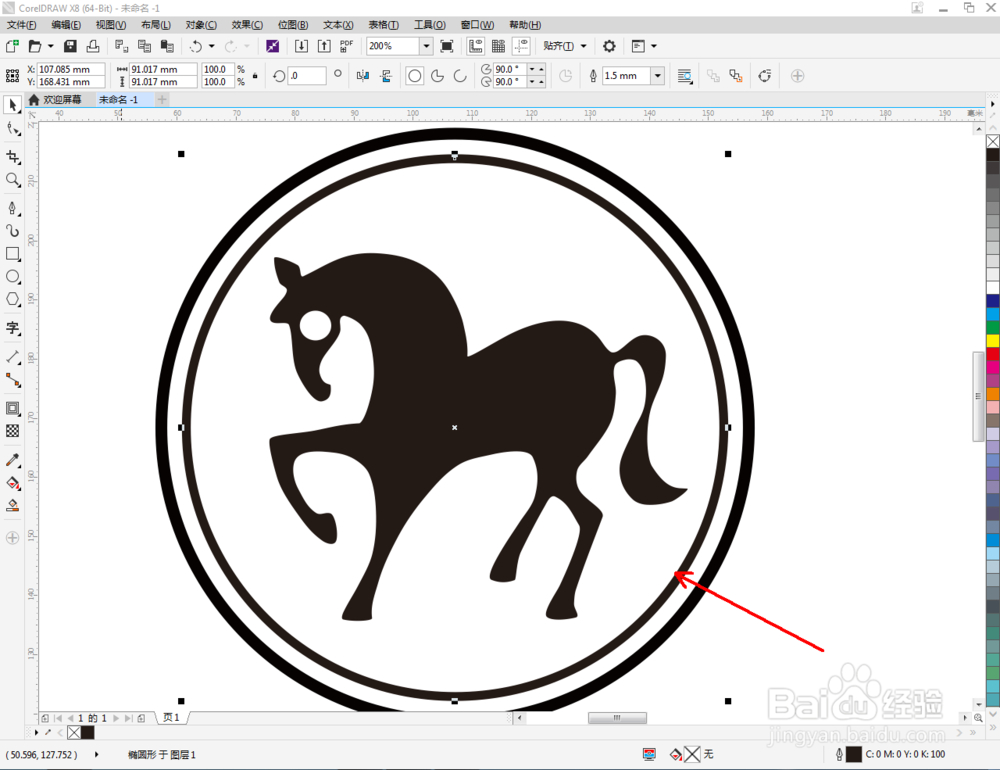Choose the Arc shape type

click(460, 76)
